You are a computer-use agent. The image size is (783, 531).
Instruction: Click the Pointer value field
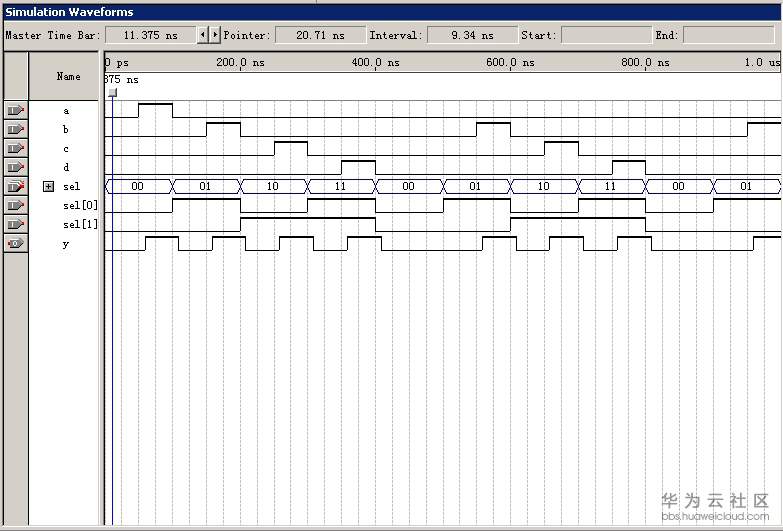(x=320, y=35)
